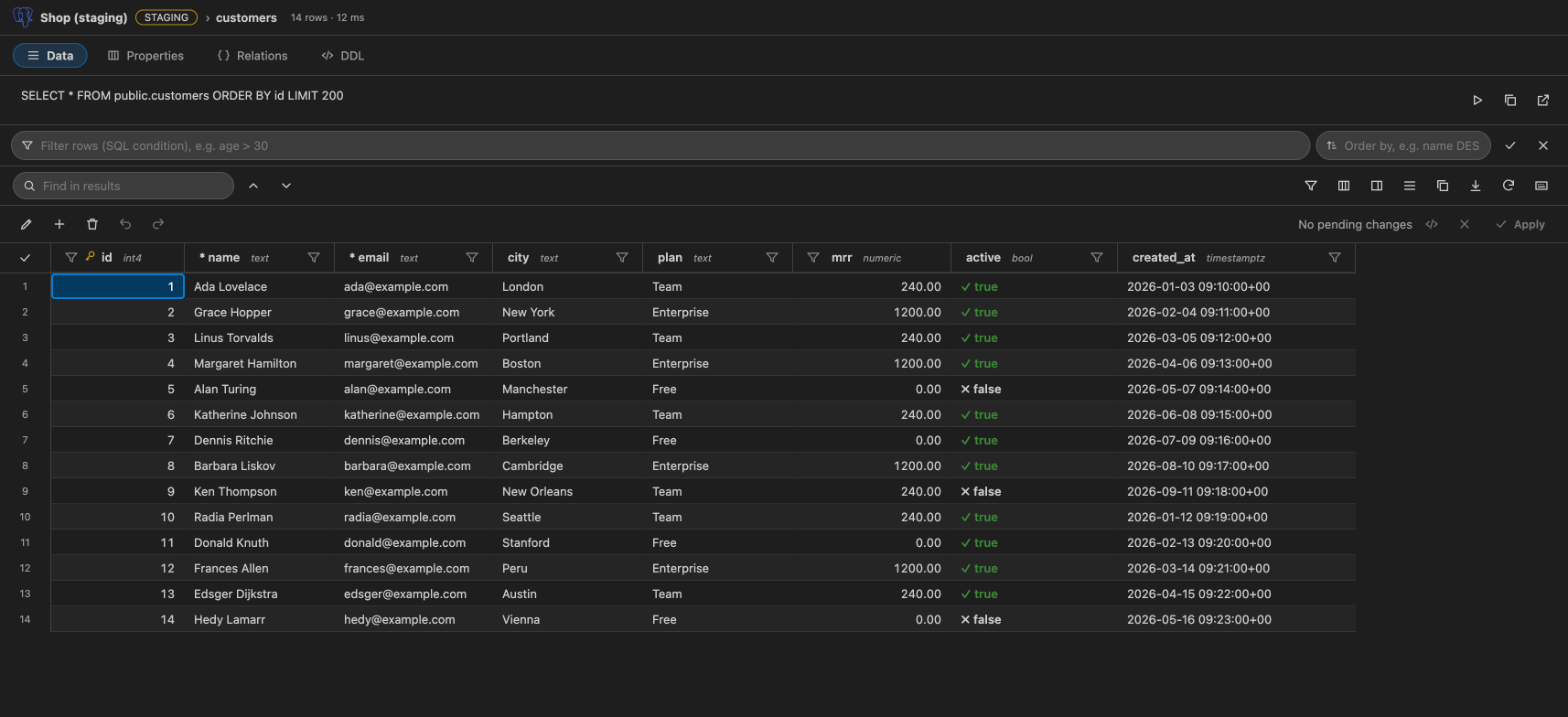Image resolution: width=1568 pixels, height=717 pixels.
Task: Open the Relations tab
Action: click(252, 56)
